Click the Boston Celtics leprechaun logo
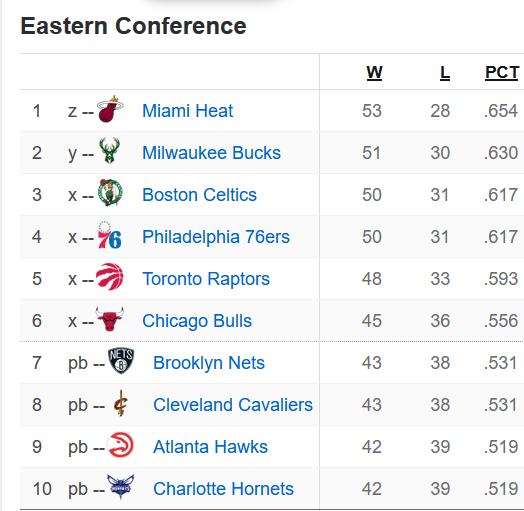The width and height of the screenshot is (524, 511). (x=110, y=193)
